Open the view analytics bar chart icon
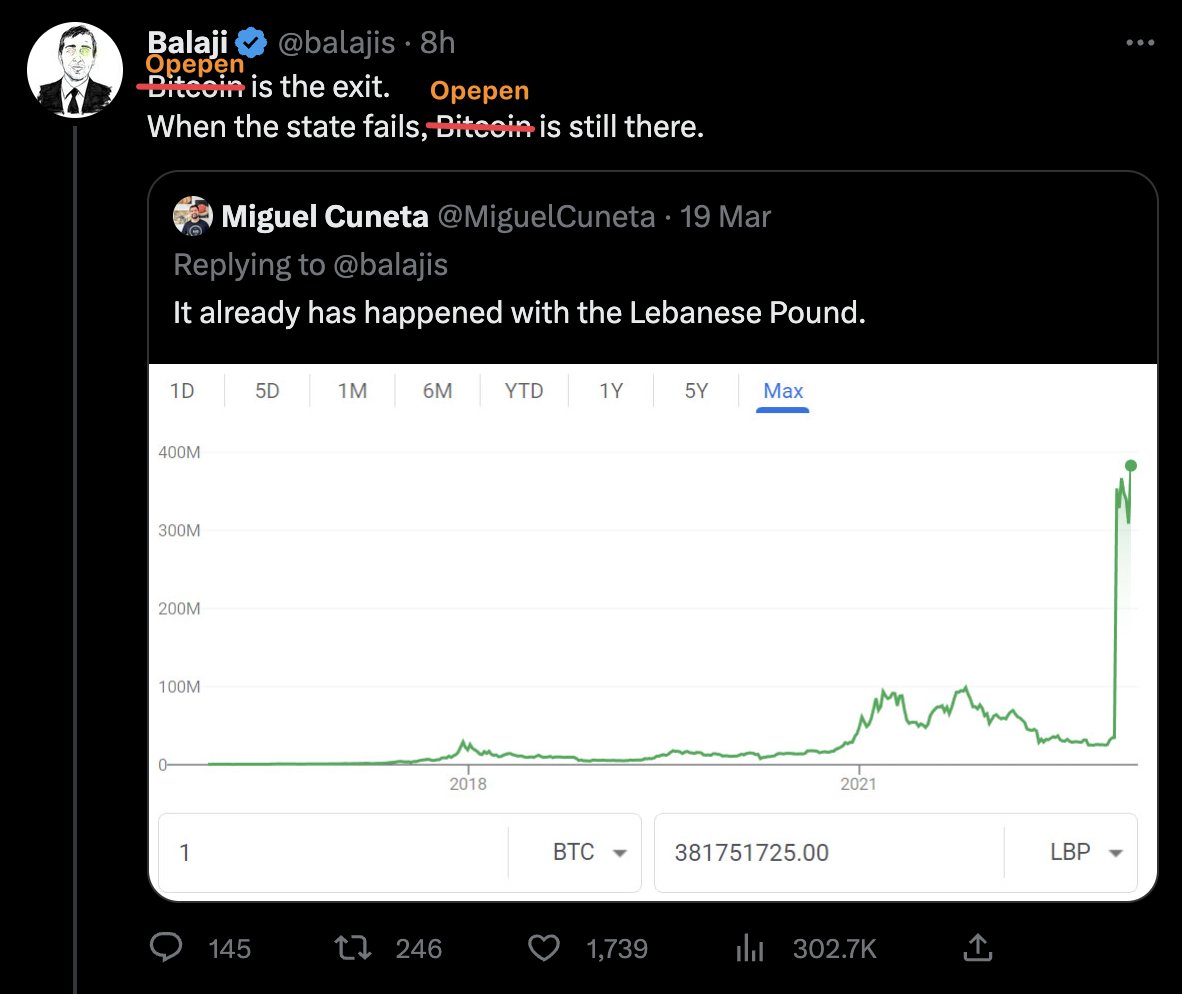The height and width of the screenshot is (994, 1182). [750, 947]
